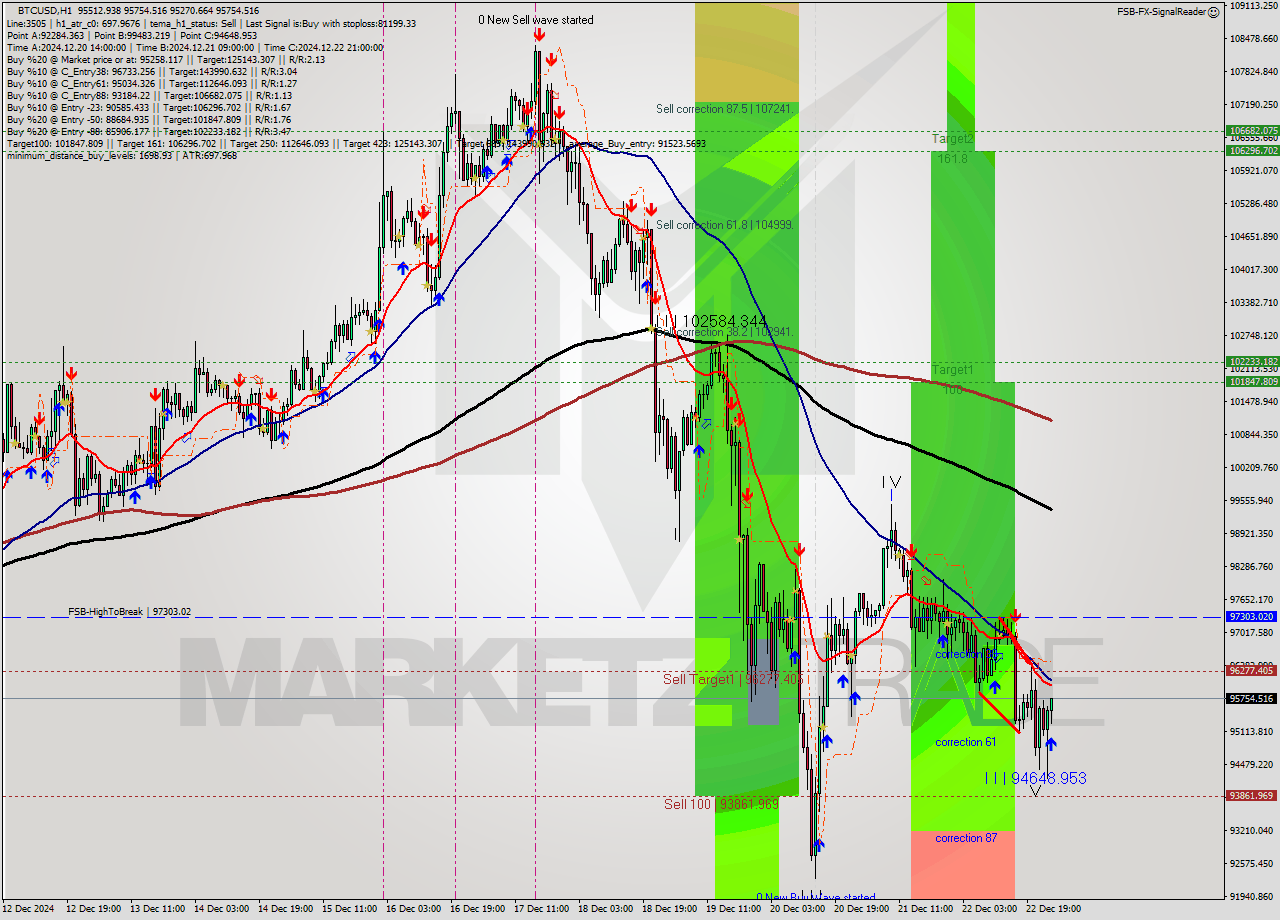Click the '12 Dec 2024' date axis label
1280x920 pixels.
pos(27,909)
